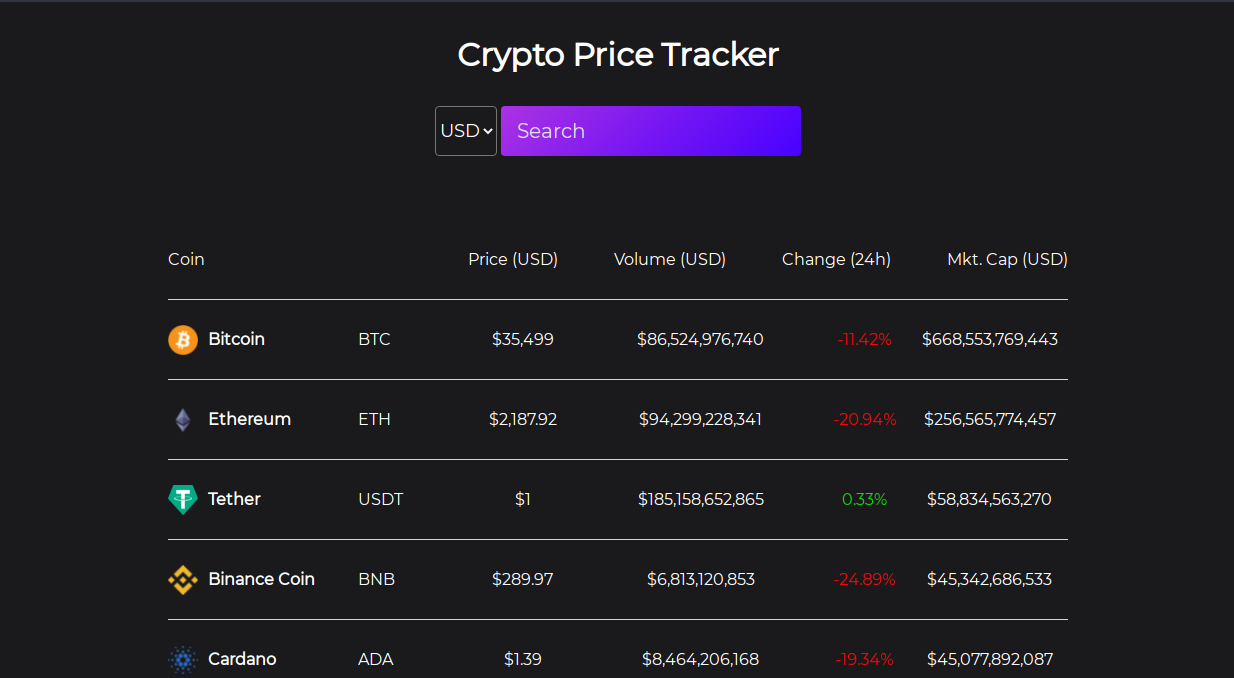Sort by the Change (24h) column header

[836, 259]
